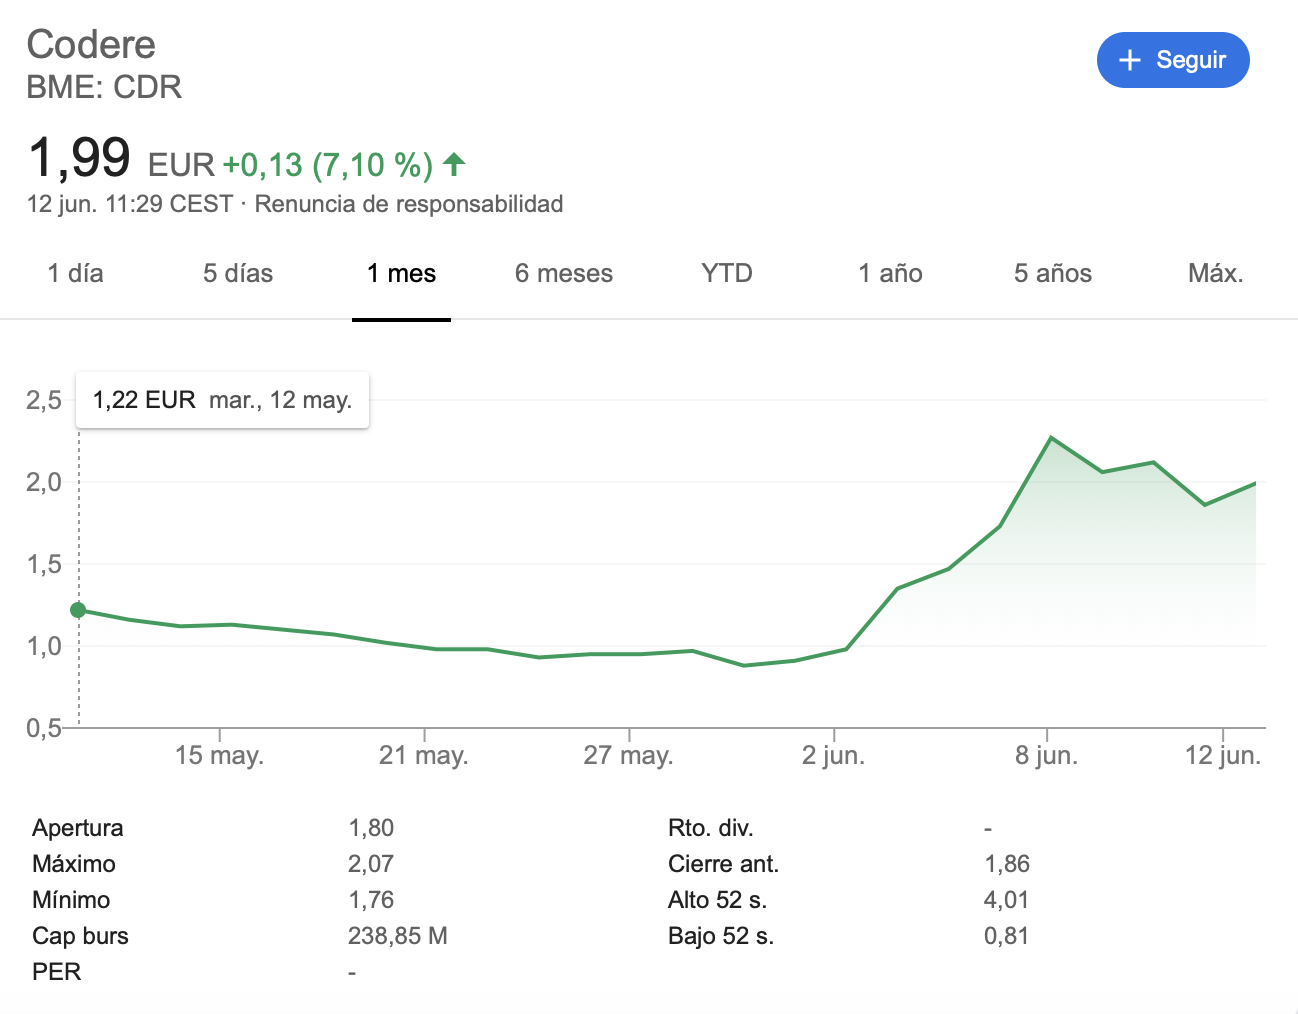Open the 6 meses chart range
This screenshot has height=1014, width=1298.
(x=564, y=273)
